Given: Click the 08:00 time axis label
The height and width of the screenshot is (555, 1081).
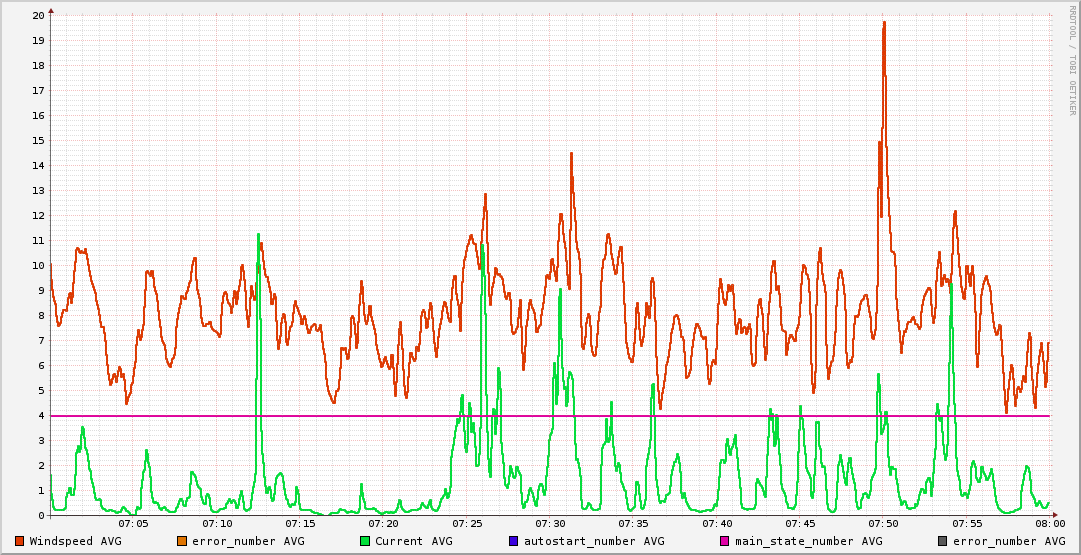Looking at the screenshot, I should 1050,524.
